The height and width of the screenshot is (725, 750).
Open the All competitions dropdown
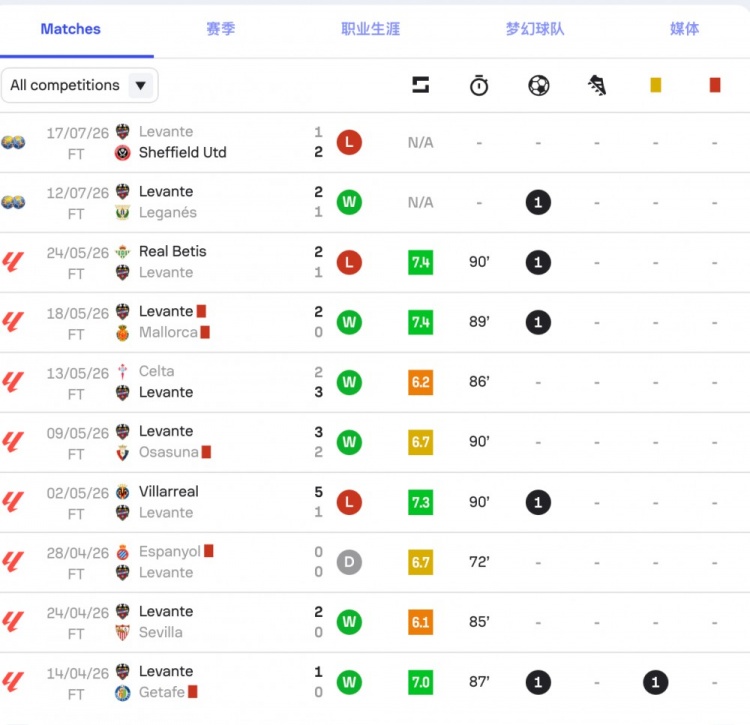(x=79, y=85)
